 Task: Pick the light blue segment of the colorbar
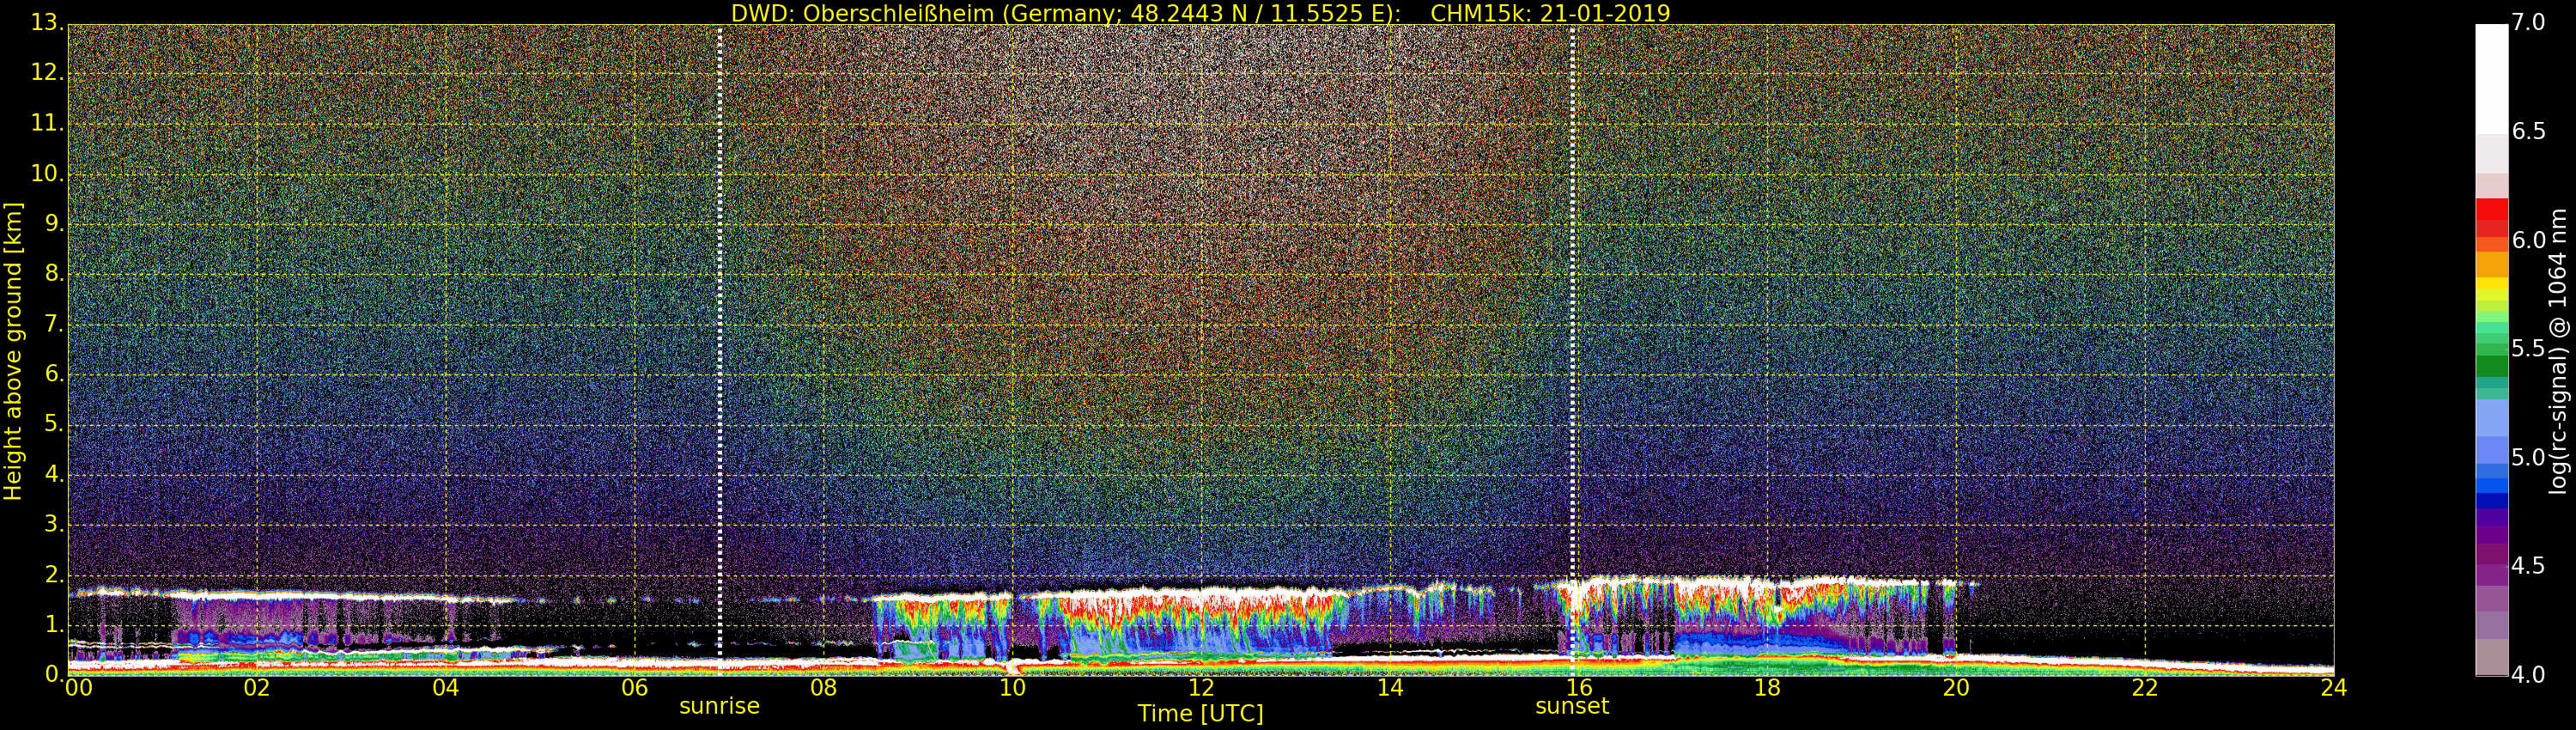2492,418
